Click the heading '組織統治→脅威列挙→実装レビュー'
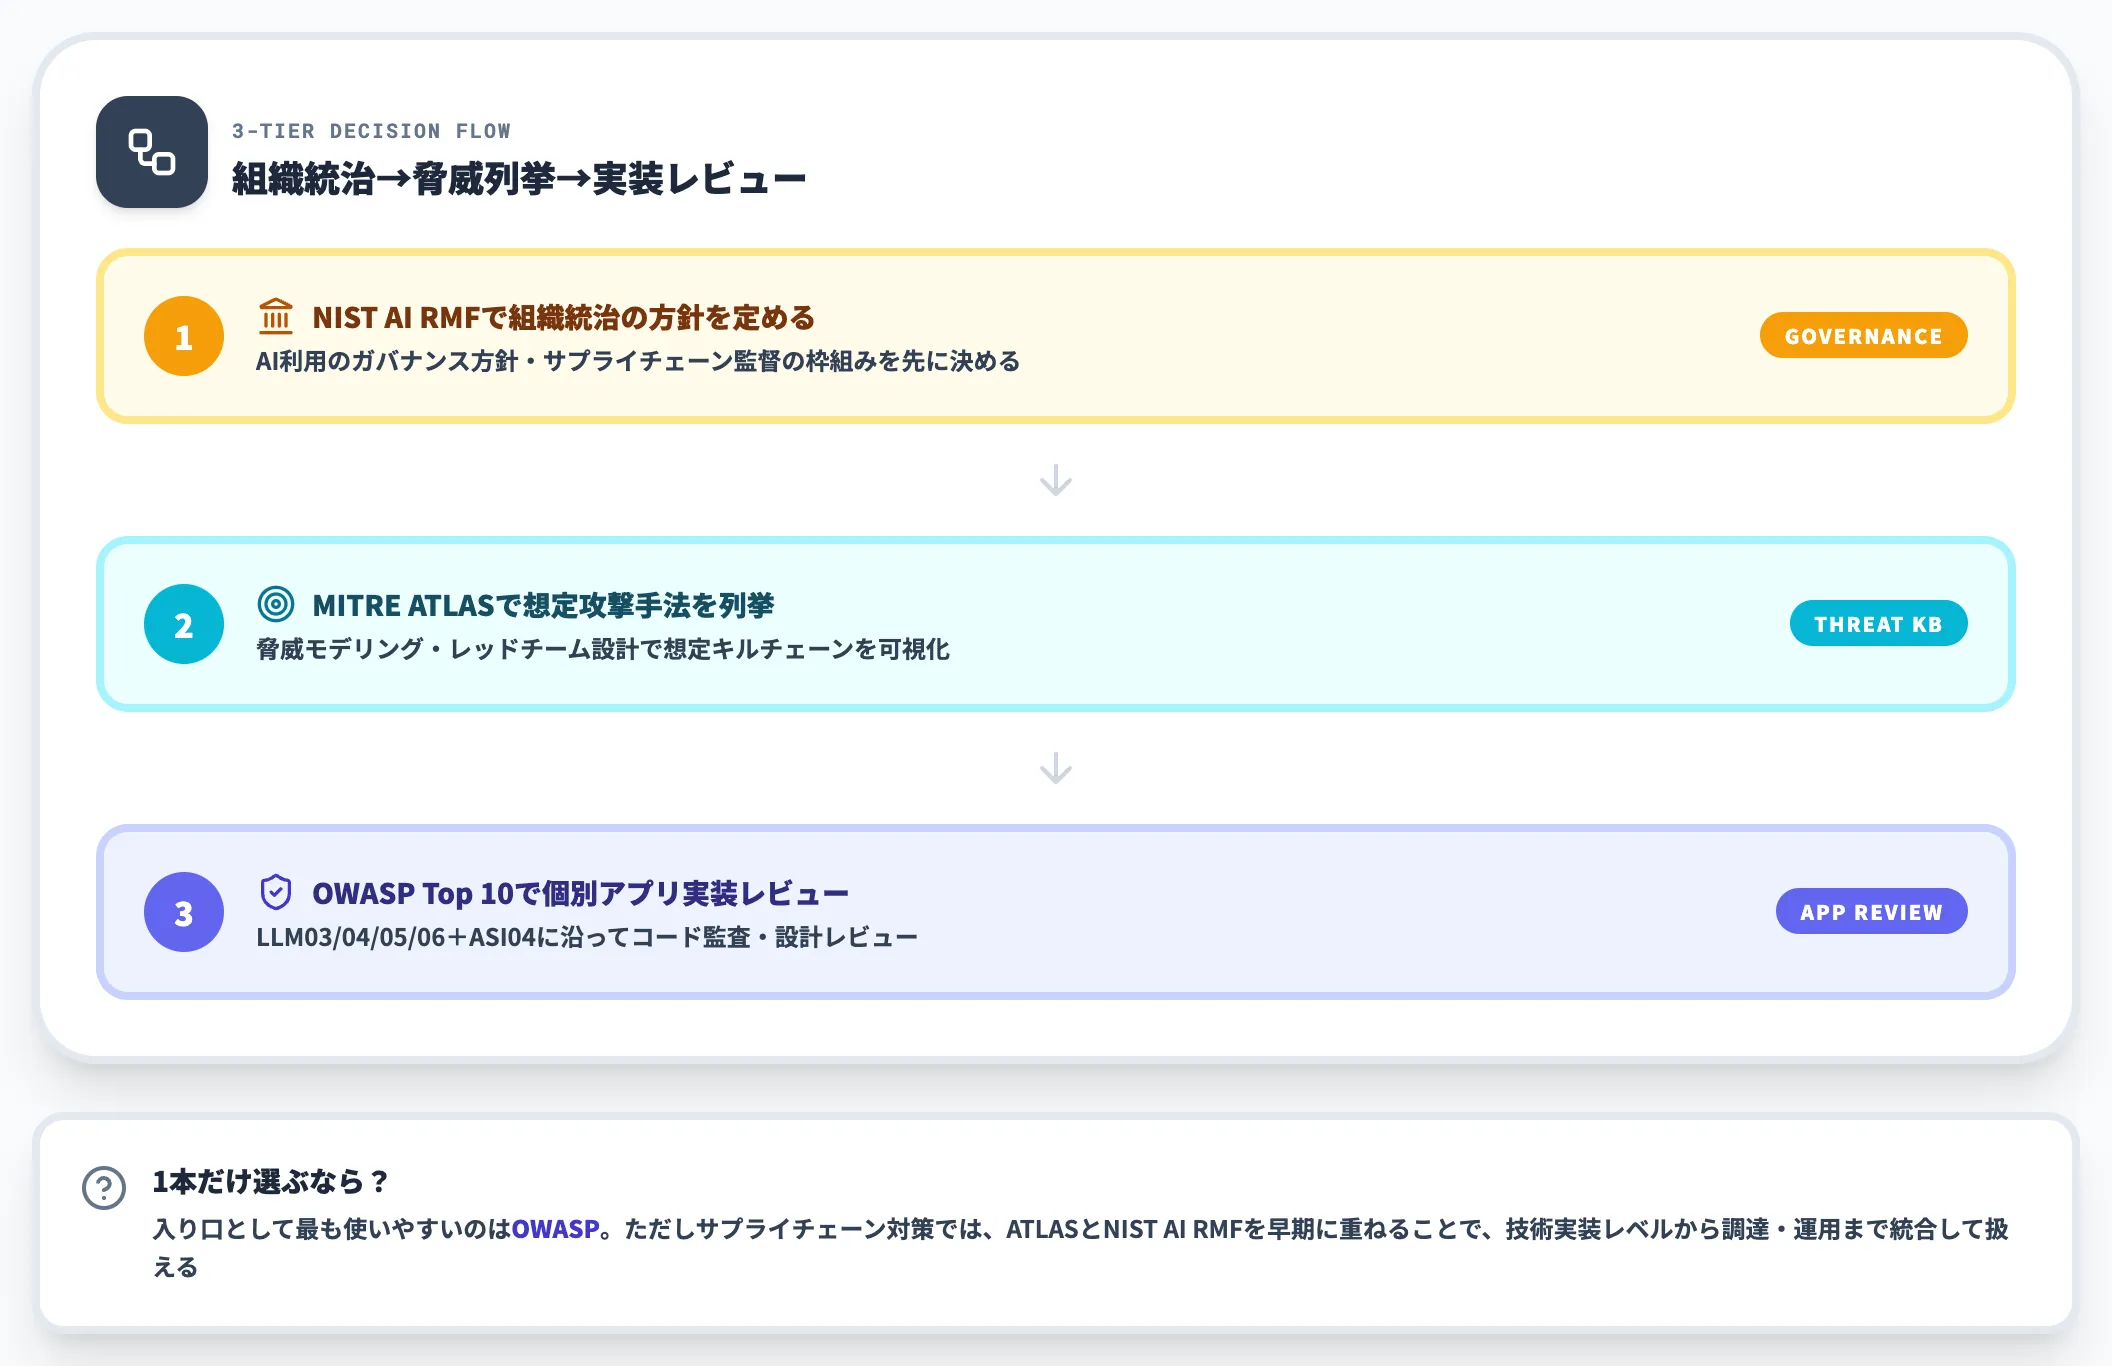 (x=519, y=179)
